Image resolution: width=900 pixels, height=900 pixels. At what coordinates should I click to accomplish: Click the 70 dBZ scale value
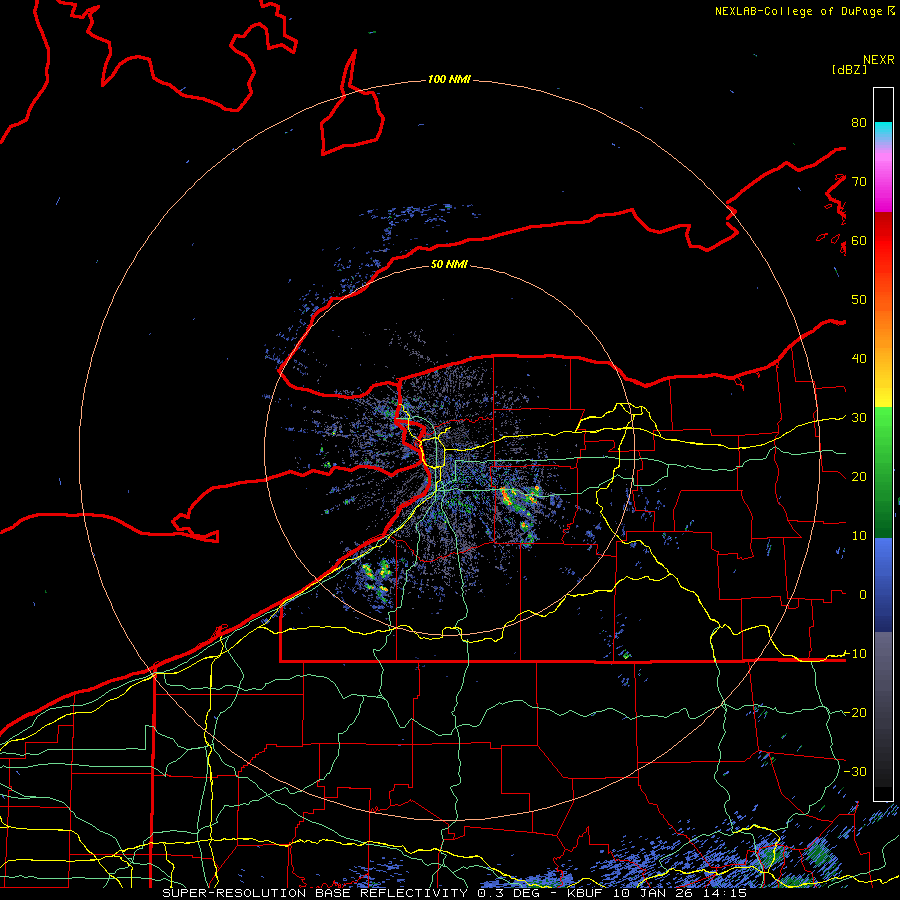[859, 181]
